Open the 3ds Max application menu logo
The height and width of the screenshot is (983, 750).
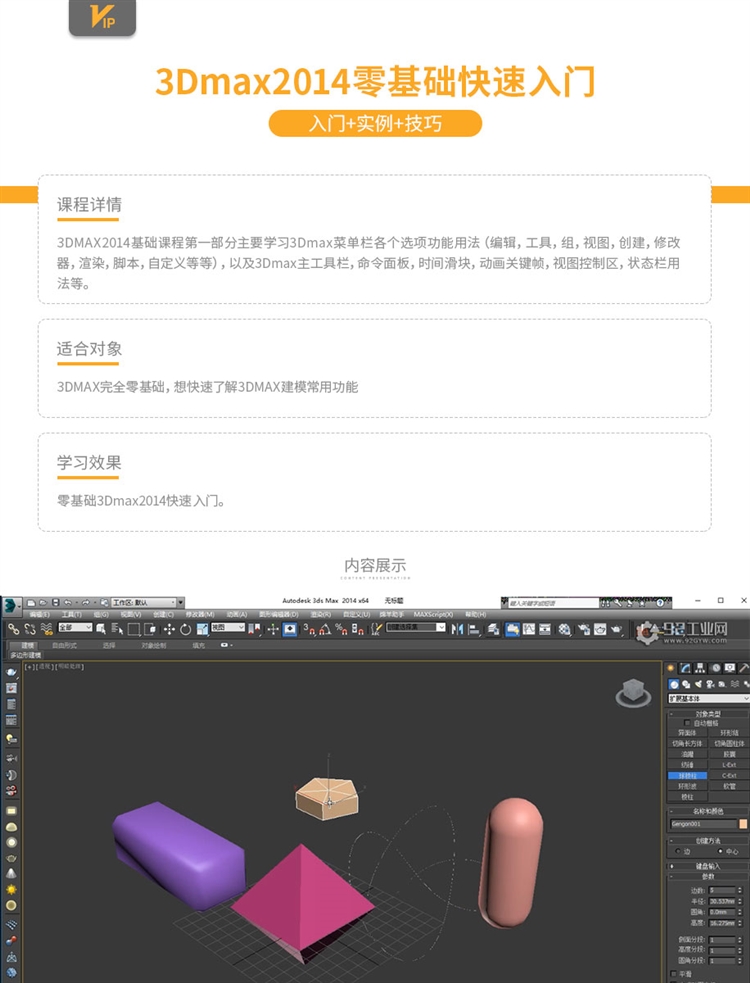click(x=11, y=606)
